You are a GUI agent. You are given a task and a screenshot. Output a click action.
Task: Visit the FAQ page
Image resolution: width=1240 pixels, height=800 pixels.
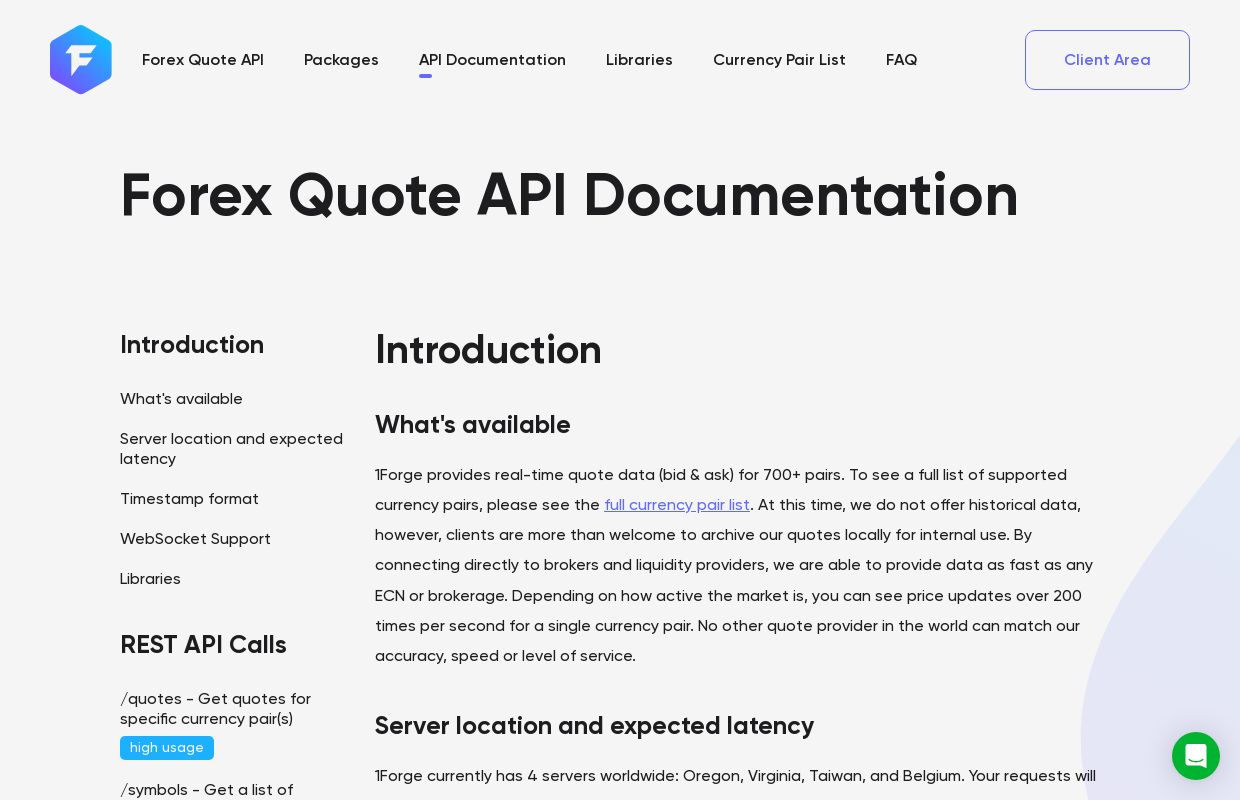coord(901,60)
